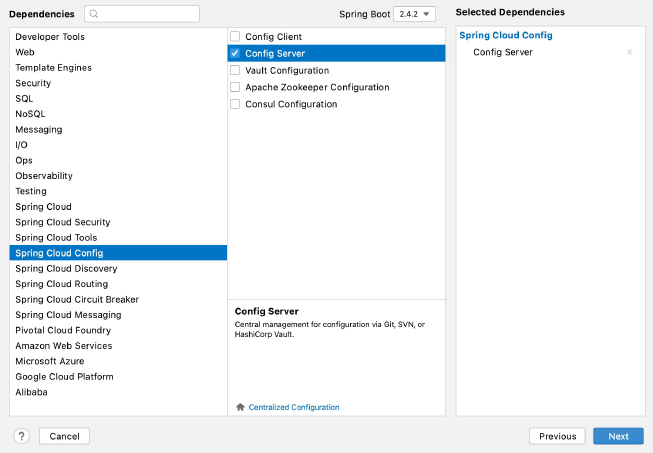Click the help question mark icon
This screenshot has width=653, height=453.
click(22, 436)
